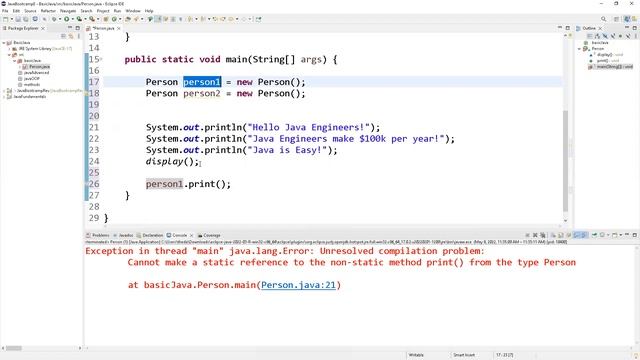This screenshot has width=640, height=360.
Task: Click the Collapse All icon in Package Explorer
Action: pos(63,36)
